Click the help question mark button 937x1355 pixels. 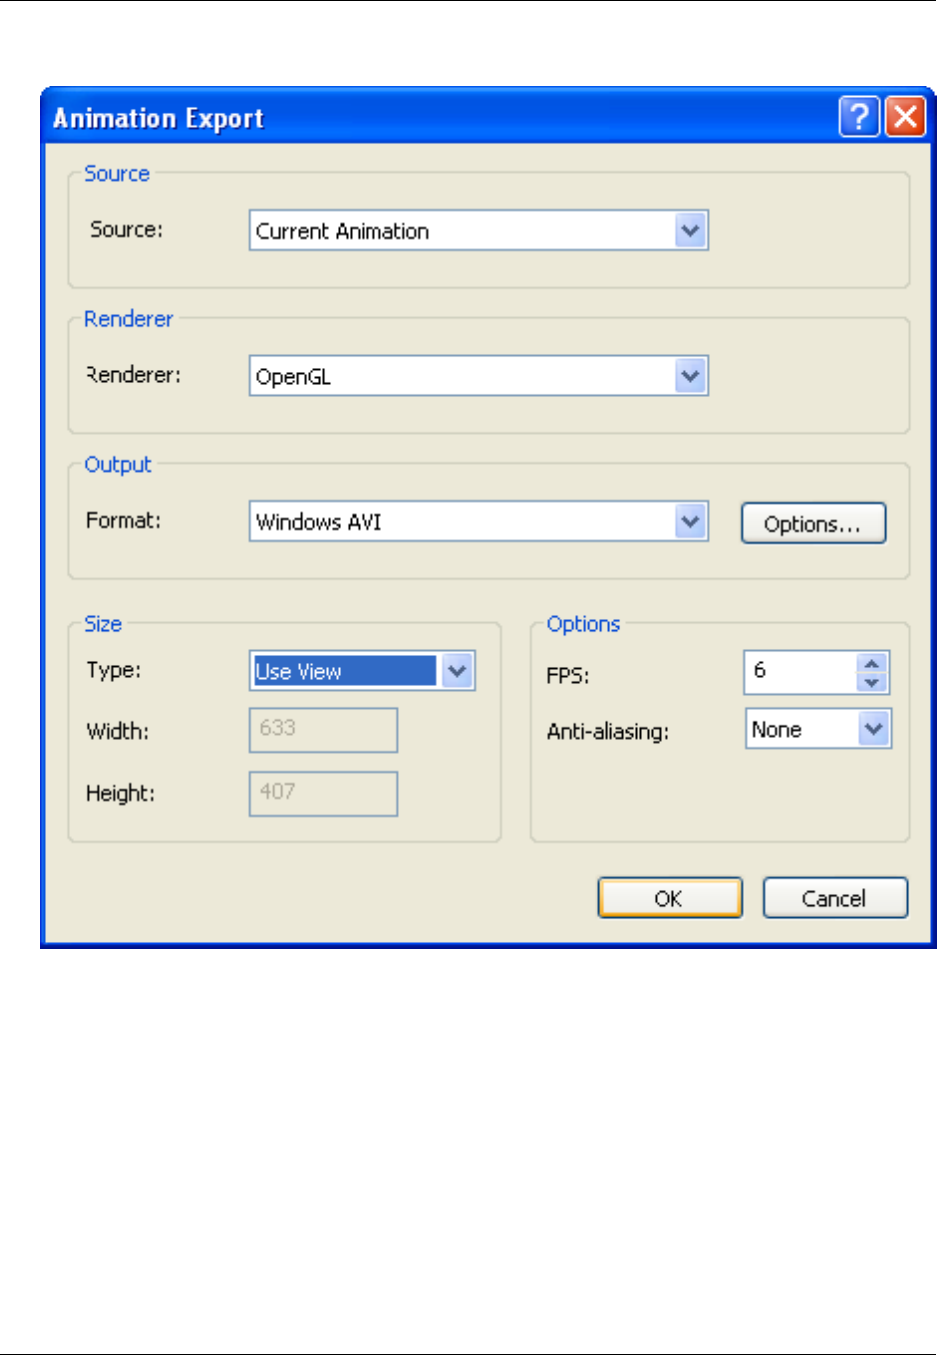tap(859, 117)
